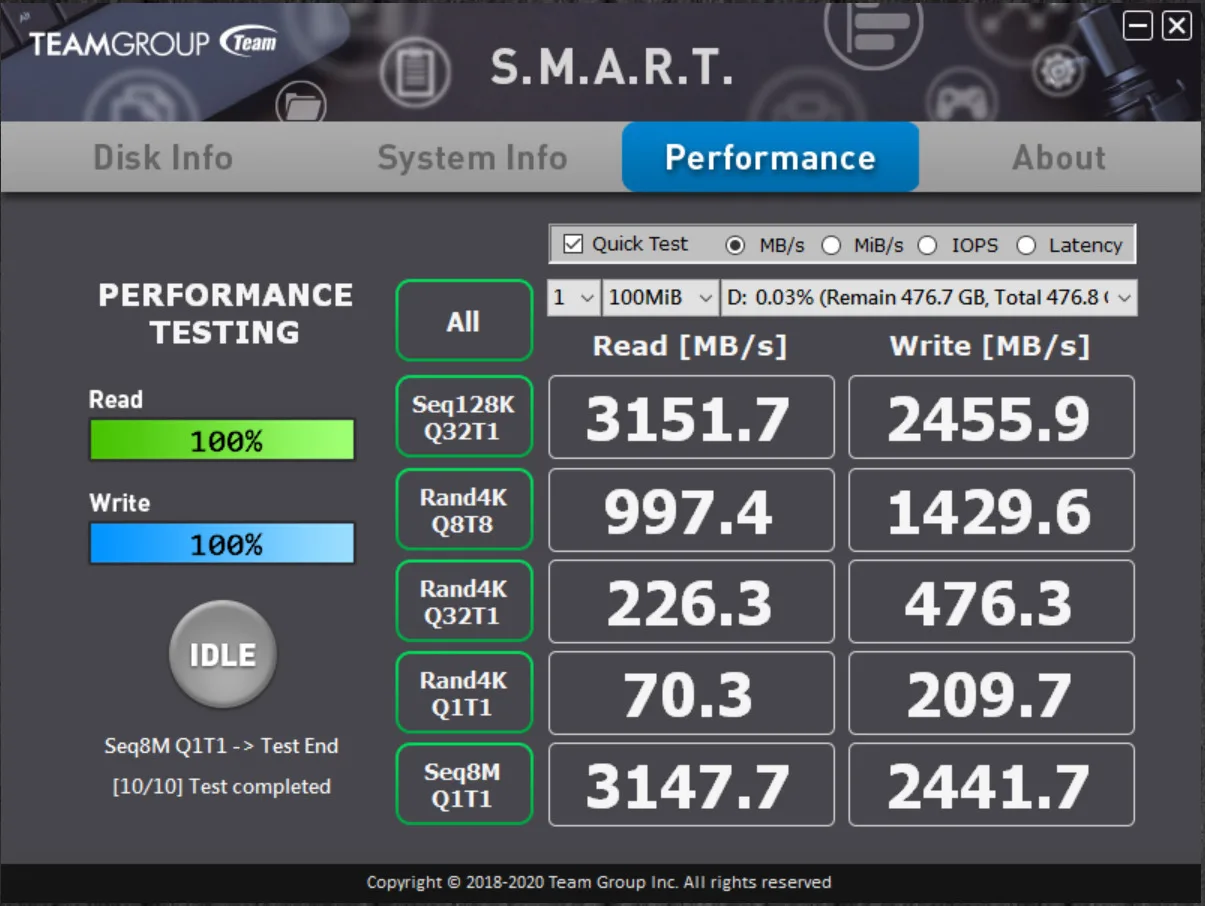
Task: Click the 2455.9 sequential write result
Action: click(991, 418)
